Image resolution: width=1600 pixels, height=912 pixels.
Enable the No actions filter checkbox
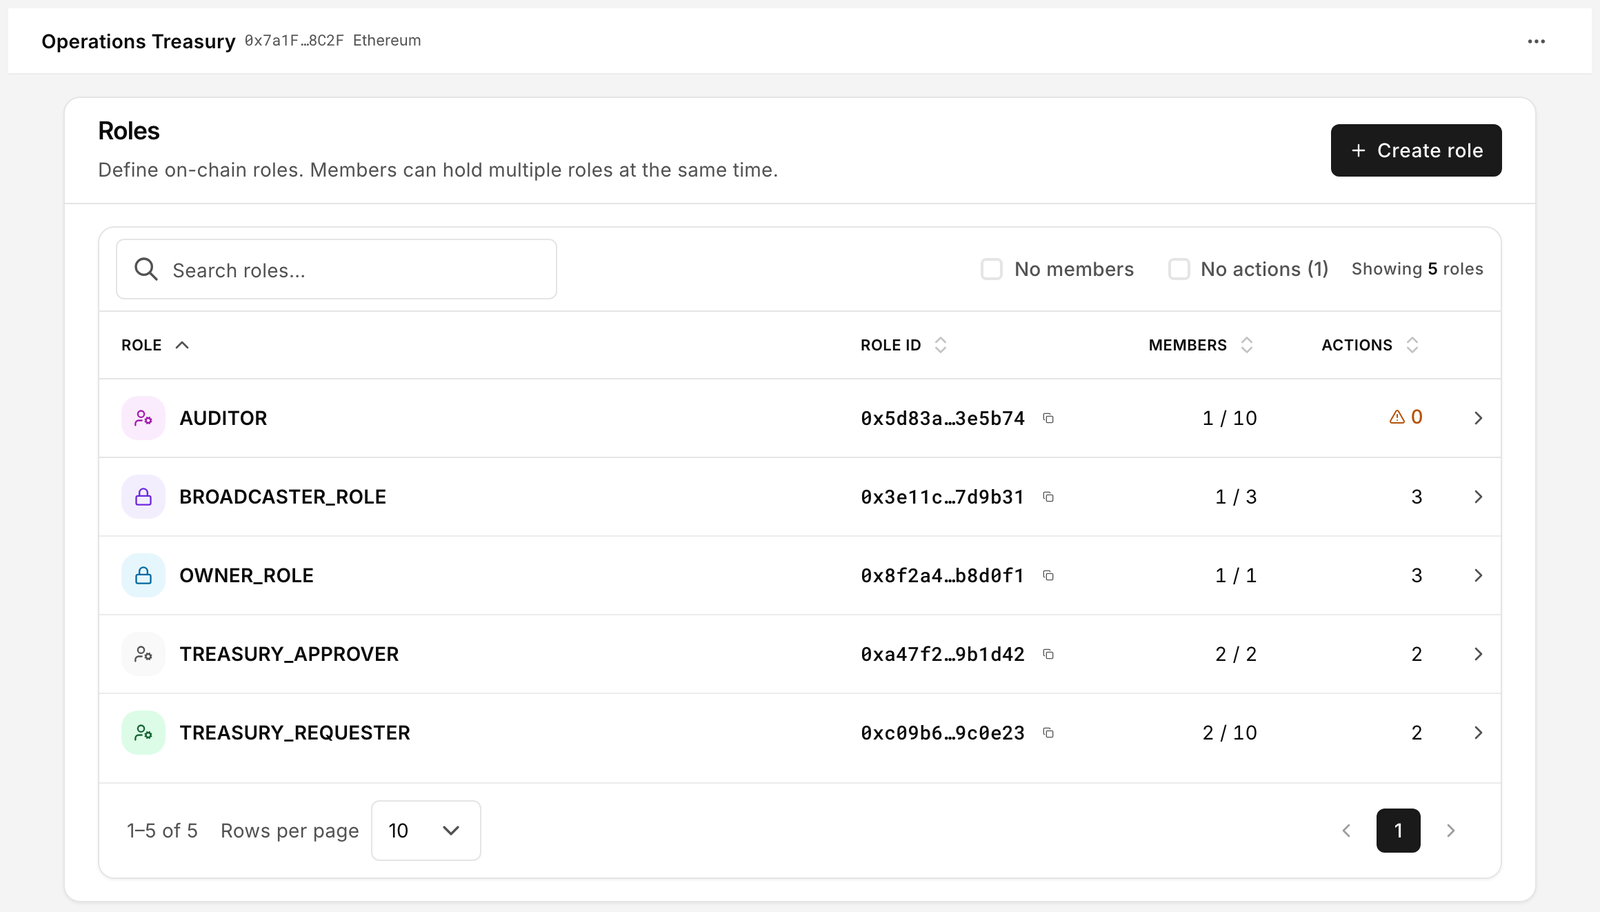[x=1179, y=269]
